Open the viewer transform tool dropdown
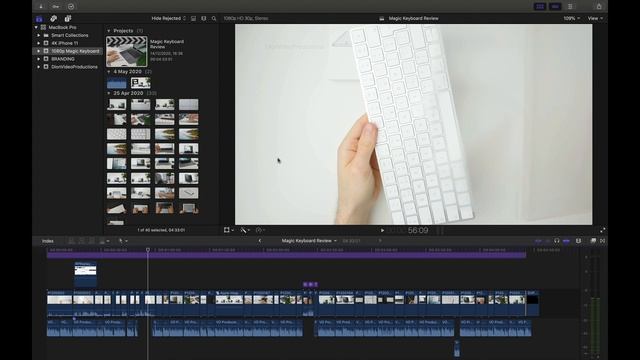 coord(229,230)
